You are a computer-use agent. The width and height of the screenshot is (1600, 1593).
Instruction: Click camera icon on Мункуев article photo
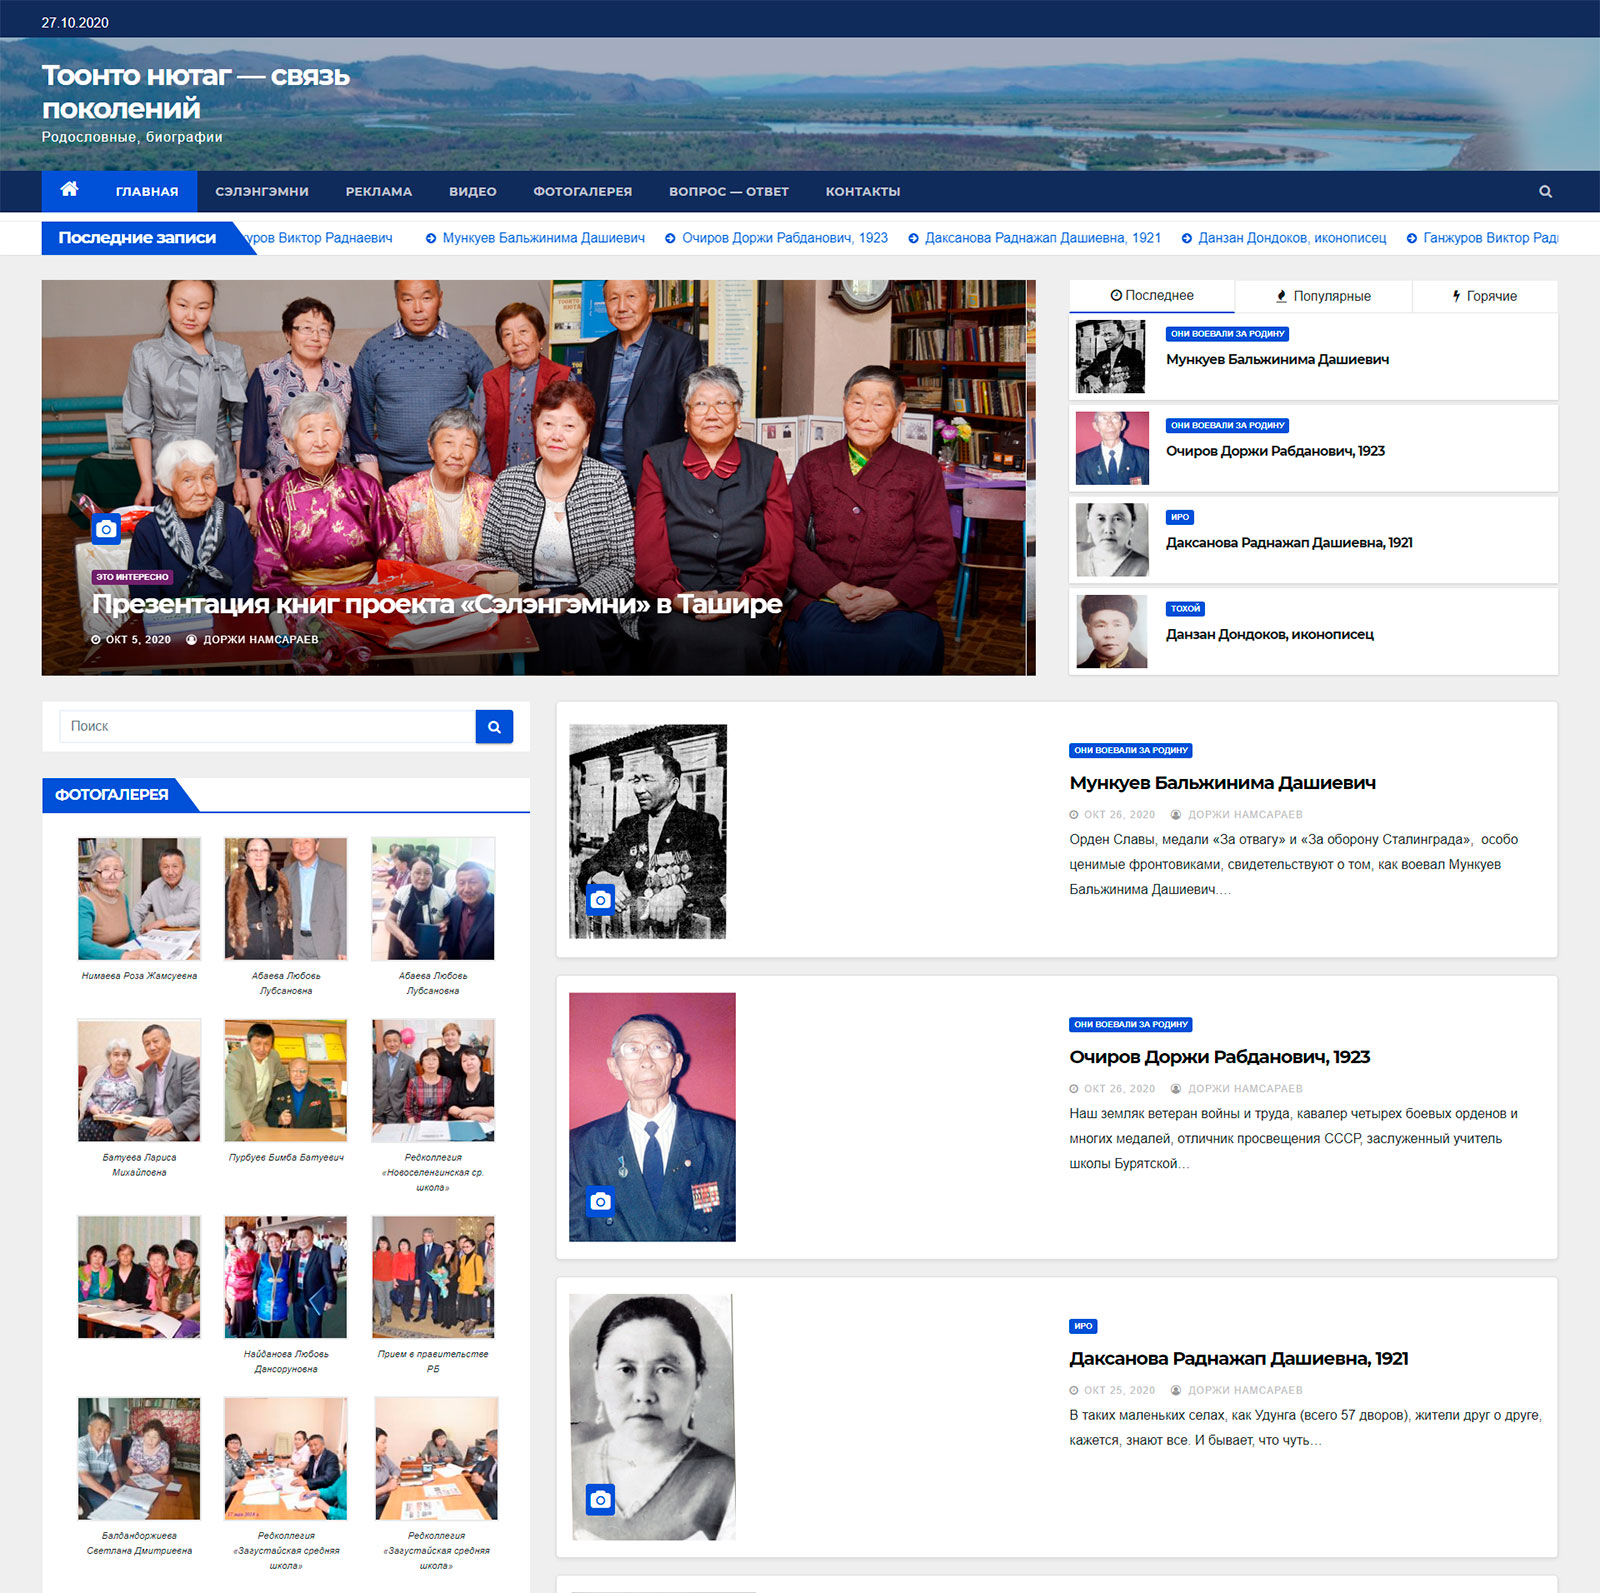click(x=600, y=899)
